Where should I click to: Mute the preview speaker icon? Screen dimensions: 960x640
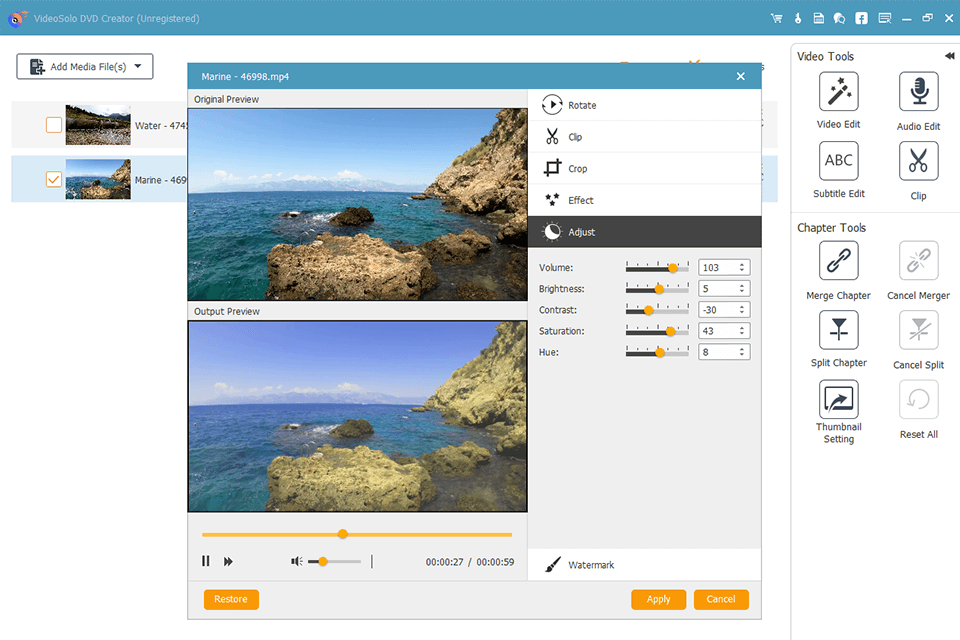(x=297, y=562)
